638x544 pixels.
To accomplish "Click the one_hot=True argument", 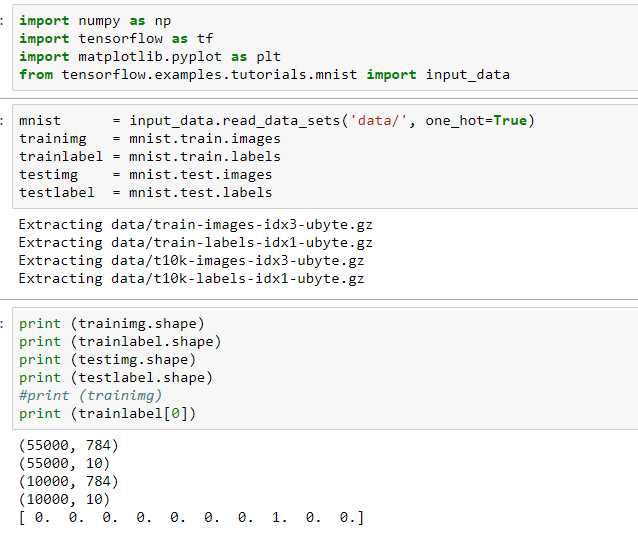I will click(476, 121).
